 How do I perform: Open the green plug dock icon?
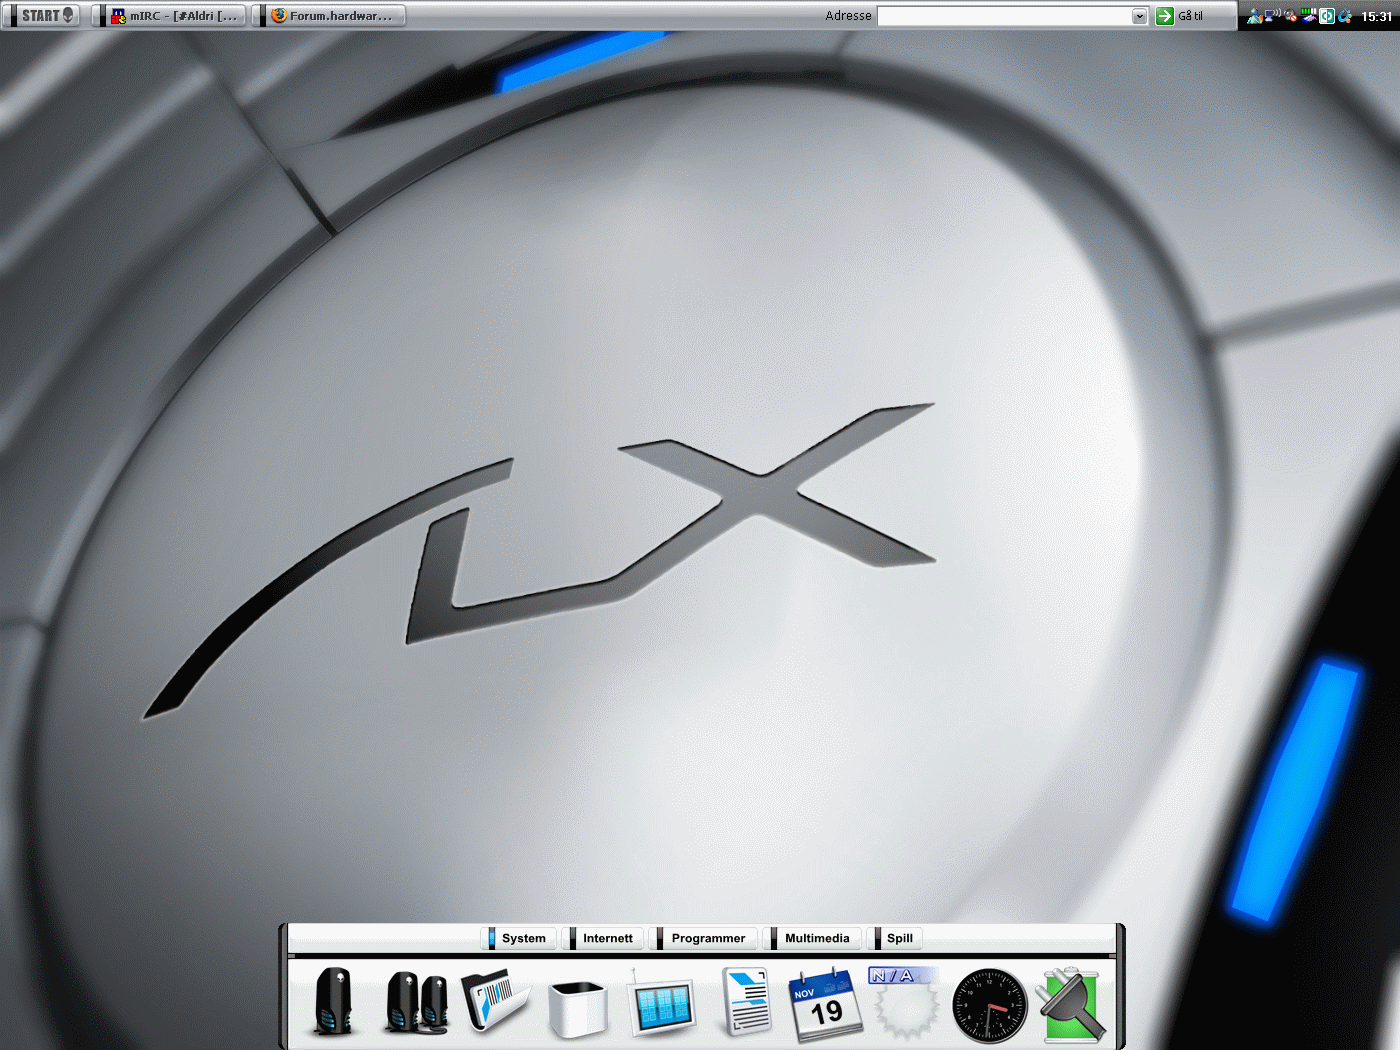(x=1071, y=1004)
